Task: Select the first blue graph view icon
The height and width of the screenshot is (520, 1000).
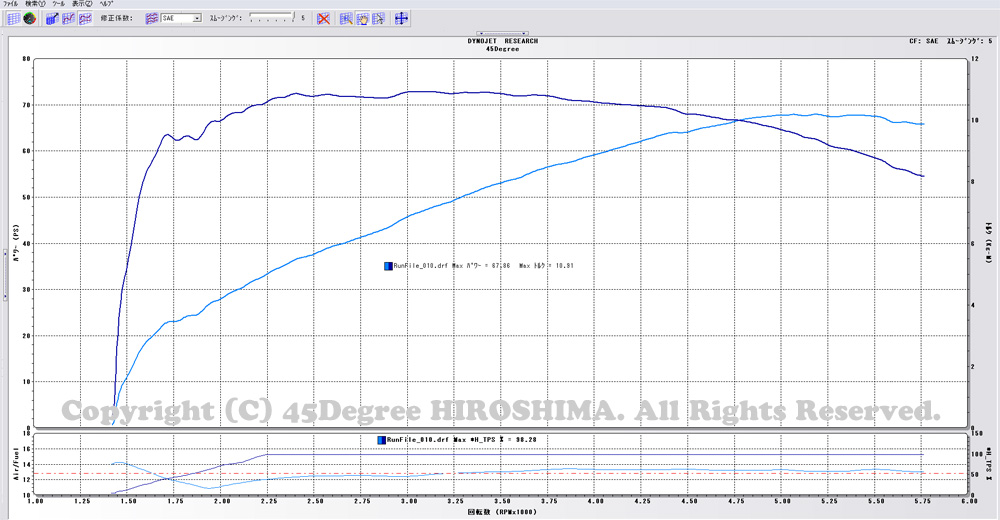Action: click(x=53, y=18)
